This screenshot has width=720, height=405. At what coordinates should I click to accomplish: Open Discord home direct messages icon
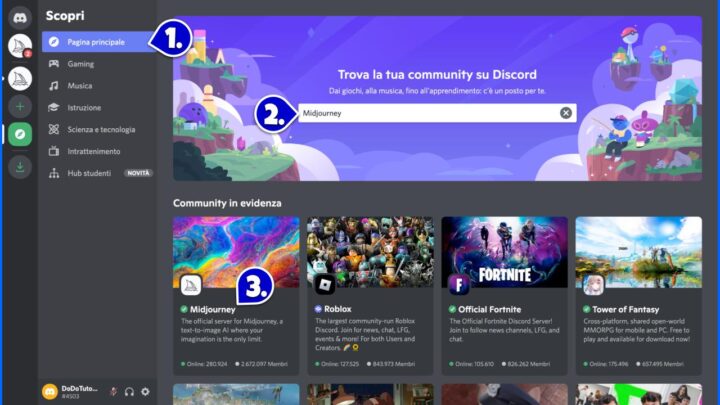point(20,18)
